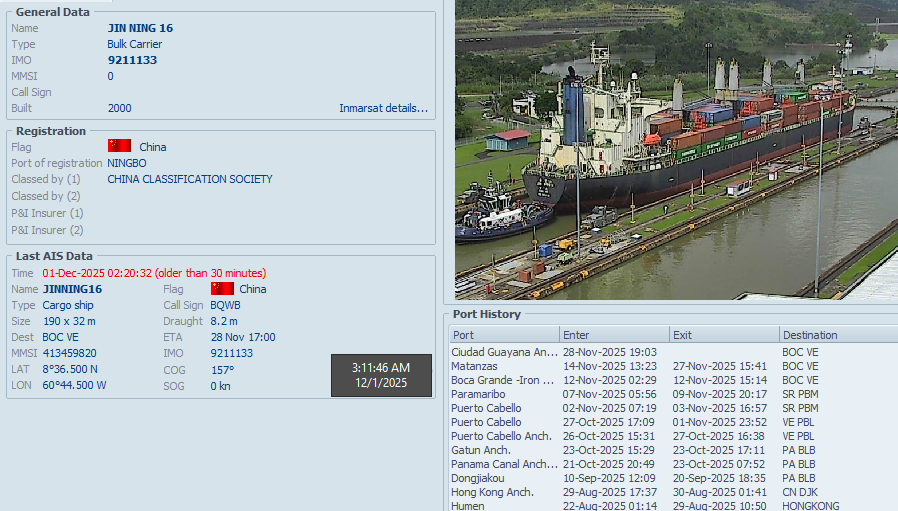Viewport: 898px width, 511px height.
Task: Sort Port History by Port column
Action: click(x=505, y=335)
